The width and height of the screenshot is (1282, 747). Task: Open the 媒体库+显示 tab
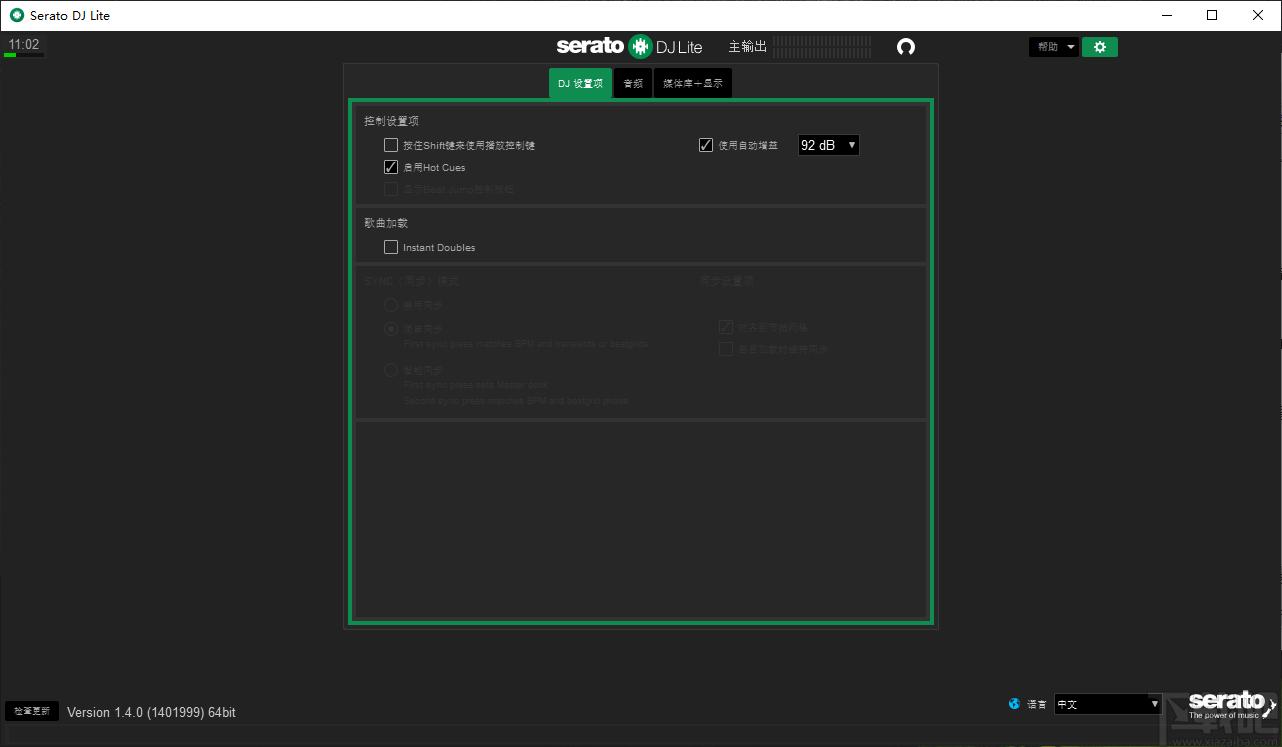[693, 83]
